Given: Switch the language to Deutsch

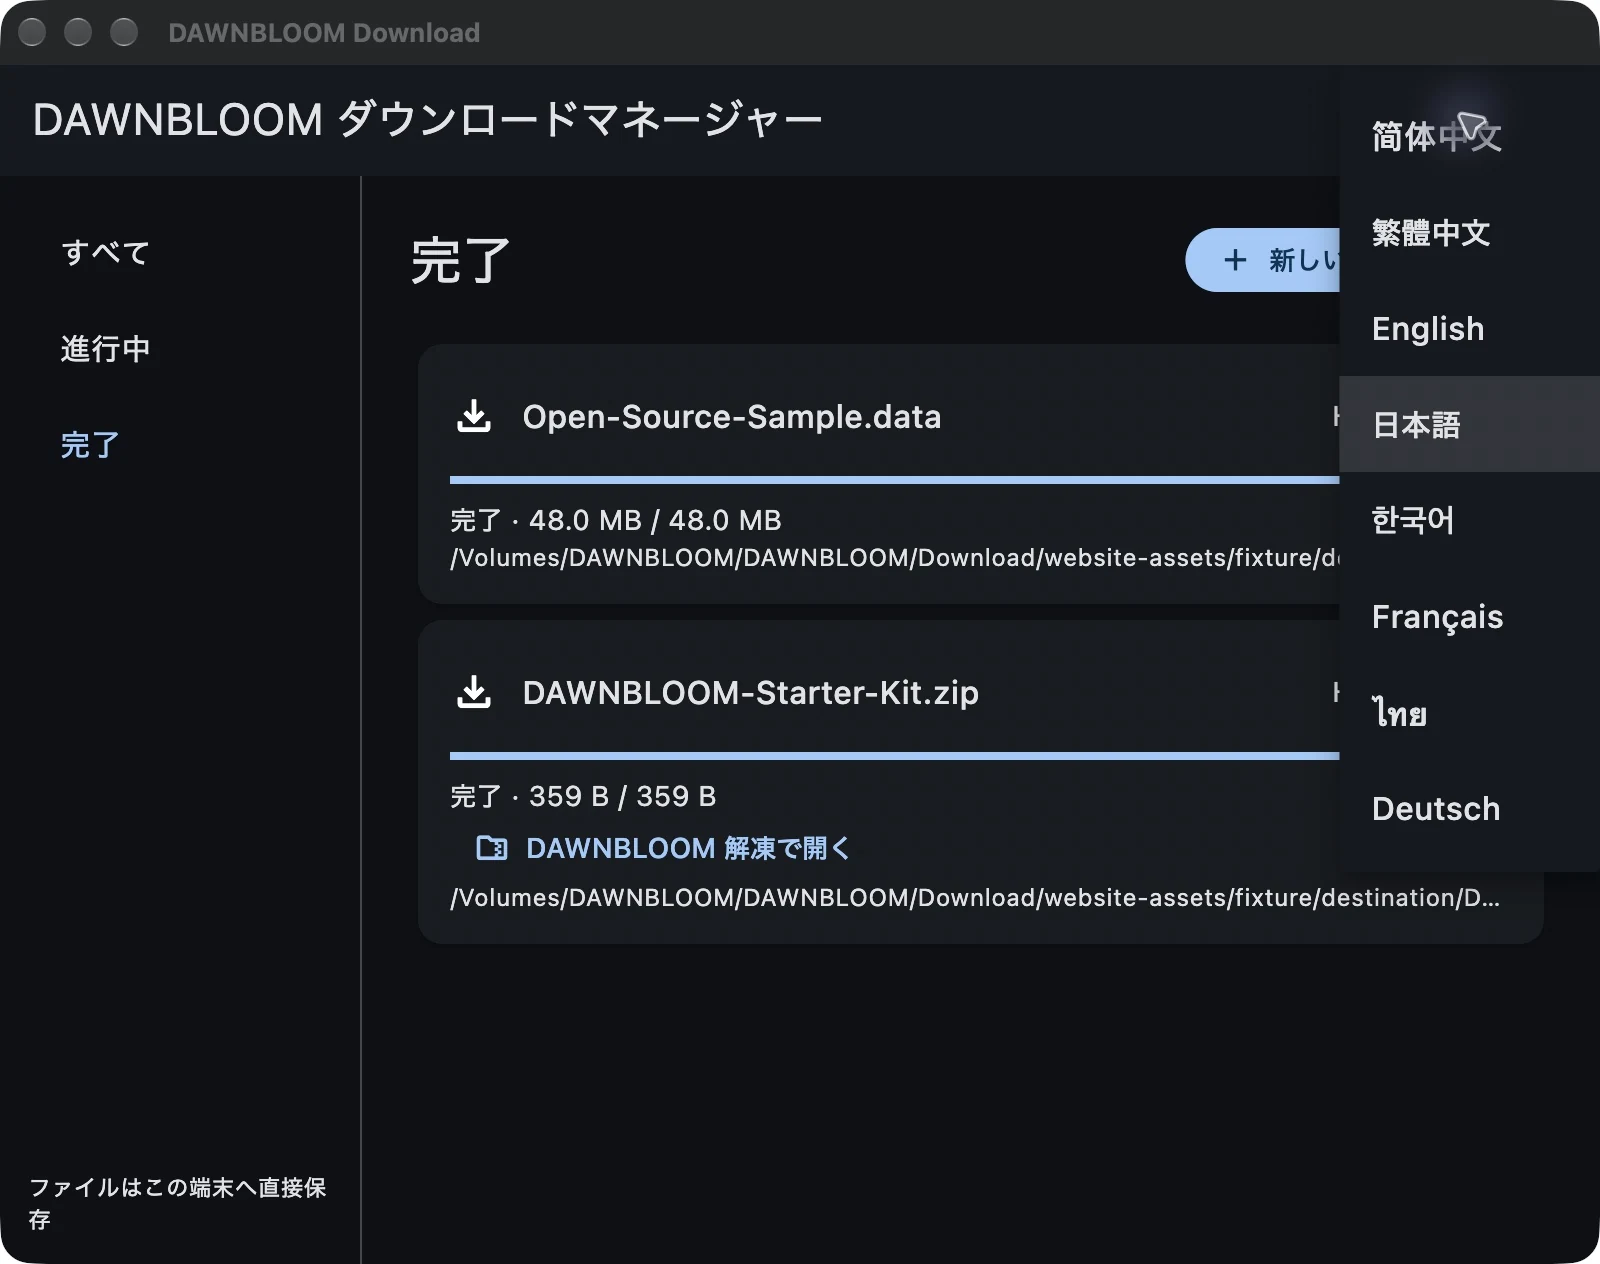Looking at the screenshot, I should tap(1470, 808).
